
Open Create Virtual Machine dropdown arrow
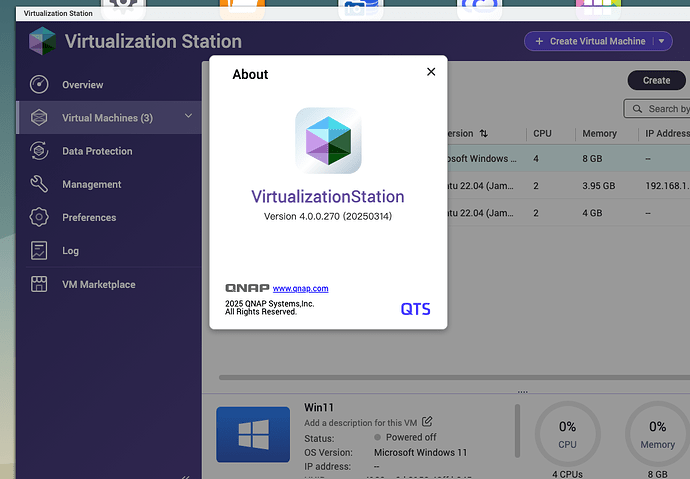pos(661,41)
